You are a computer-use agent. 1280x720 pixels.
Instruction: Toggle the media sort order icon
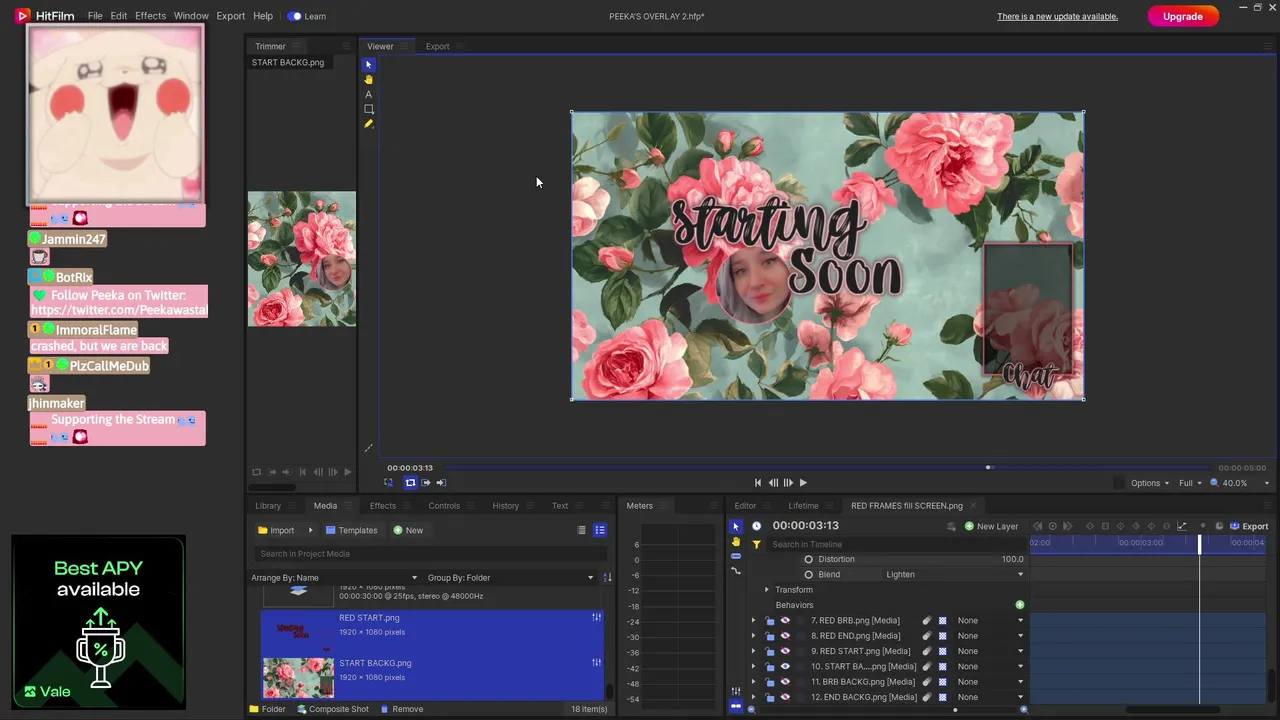pos(607,577)
